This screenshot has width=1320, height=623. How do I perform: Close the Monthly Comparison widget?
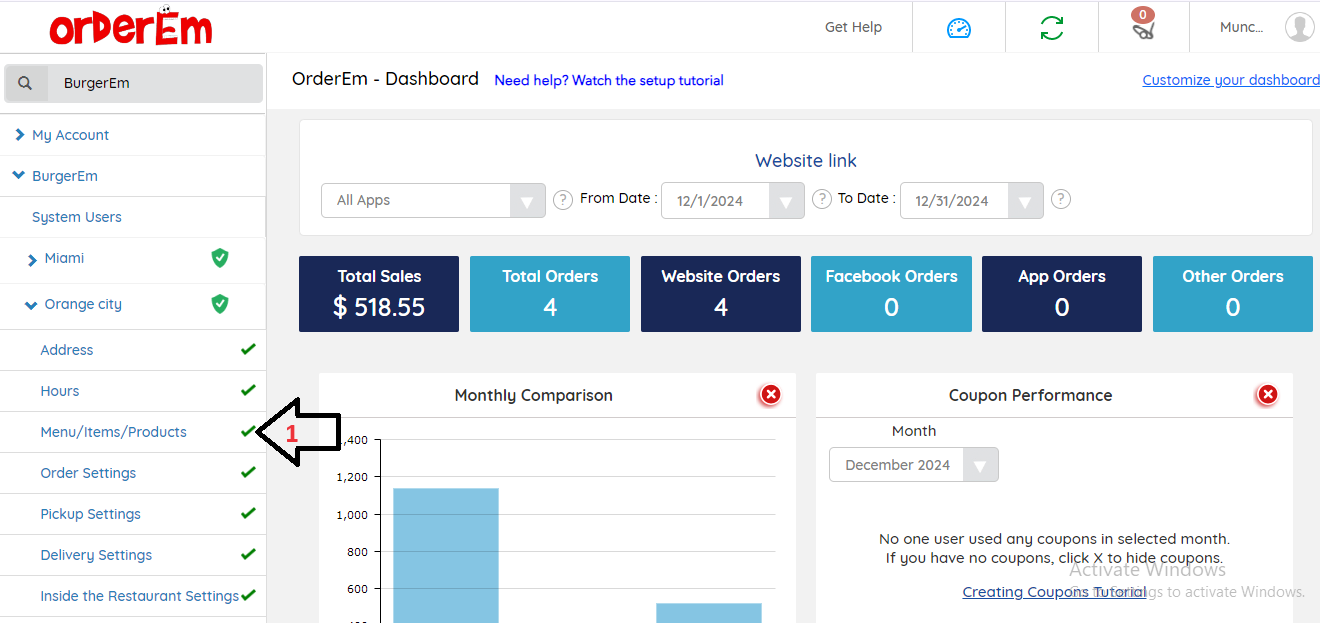(770, 395)
